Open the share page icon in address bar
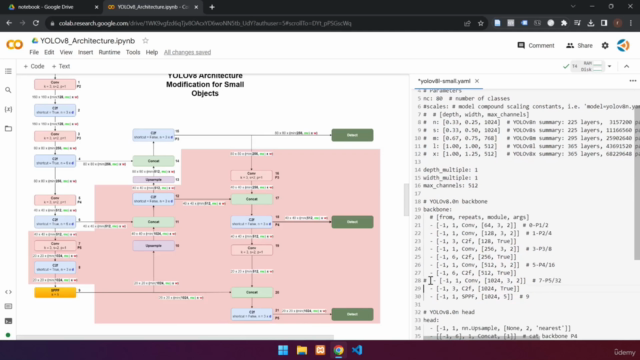Viewport: 640px width, 360px height. [467, 23]
